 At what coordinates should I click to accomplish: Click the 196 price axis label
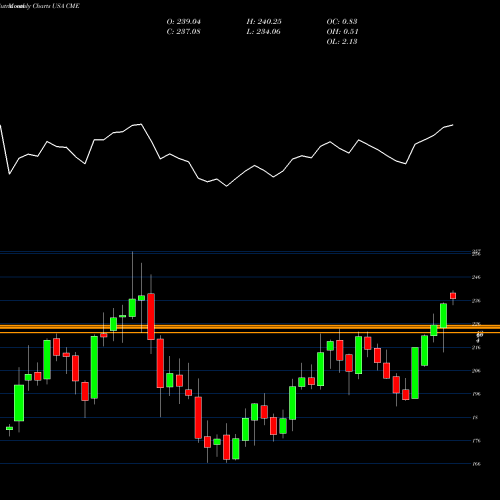click(476, 394)
